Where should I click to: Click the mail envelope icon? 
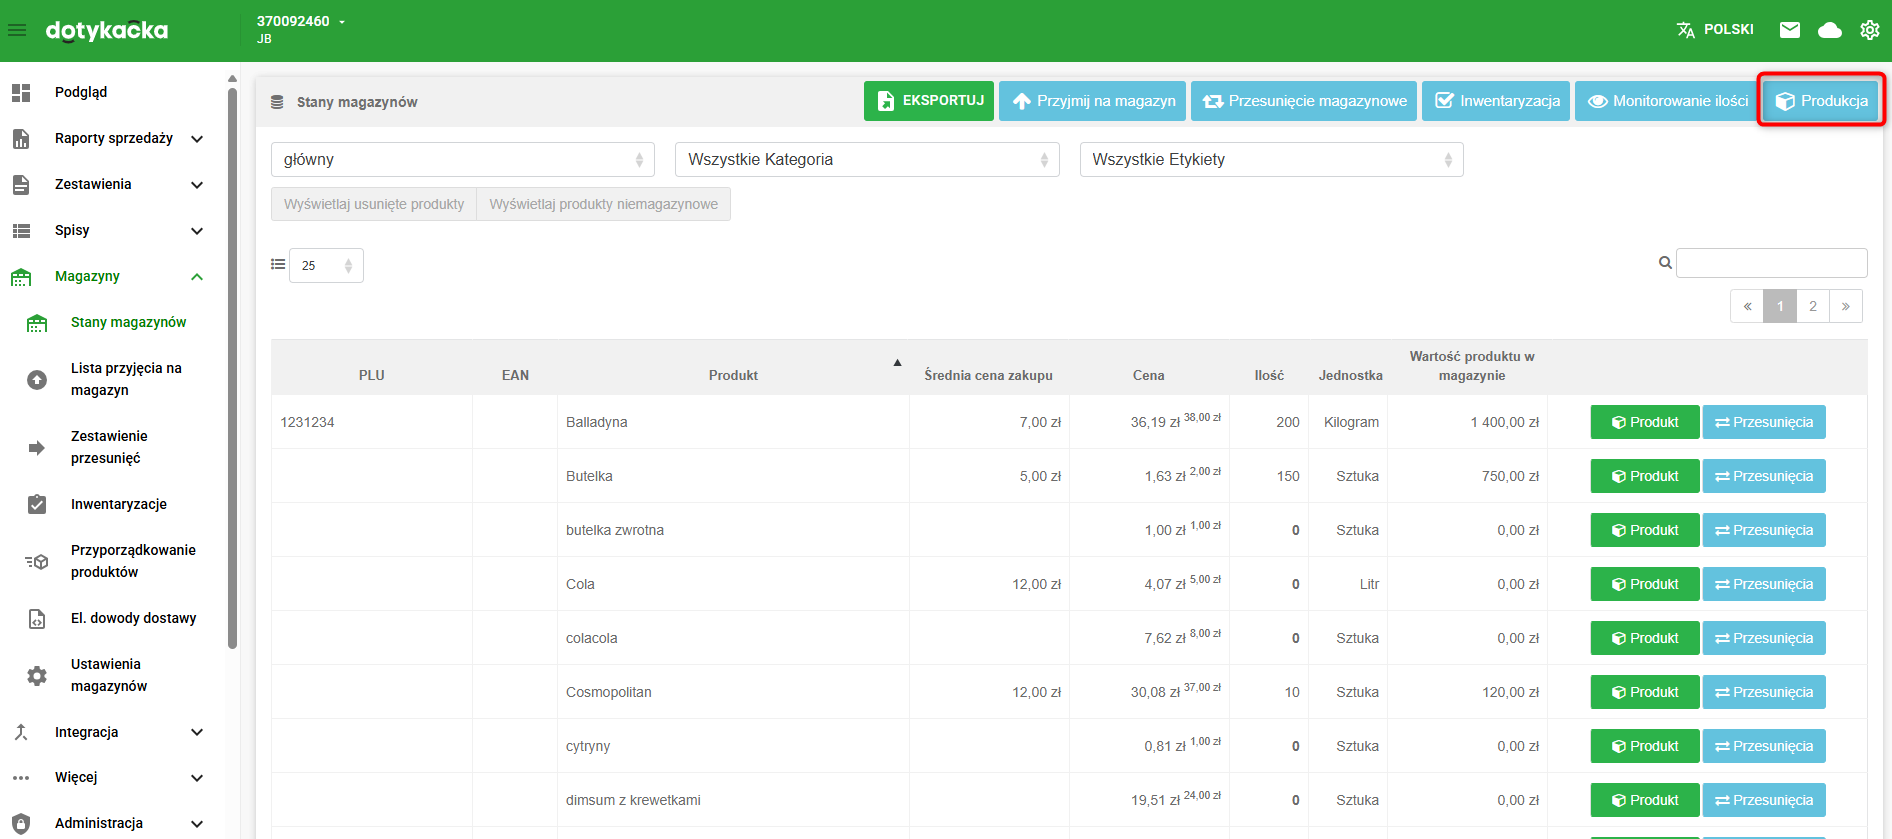click(x=1790, y=30)
